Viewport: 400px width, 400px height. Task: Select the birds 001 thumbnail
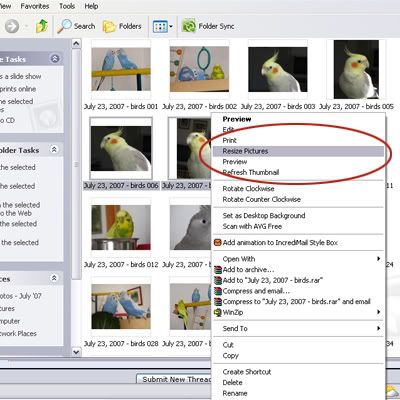tap(121, 69)
